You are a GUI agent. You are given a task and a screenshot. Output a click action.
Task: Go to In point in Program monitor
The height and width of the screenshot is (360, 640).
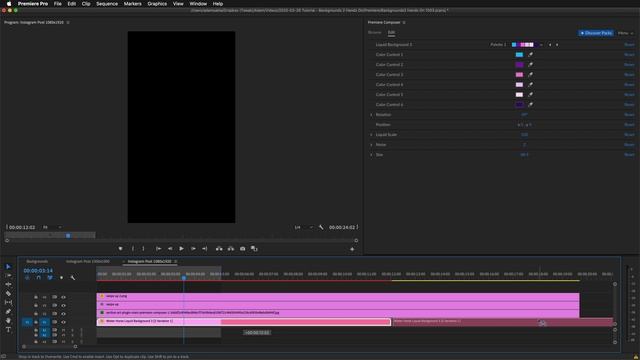pos(158,249)
